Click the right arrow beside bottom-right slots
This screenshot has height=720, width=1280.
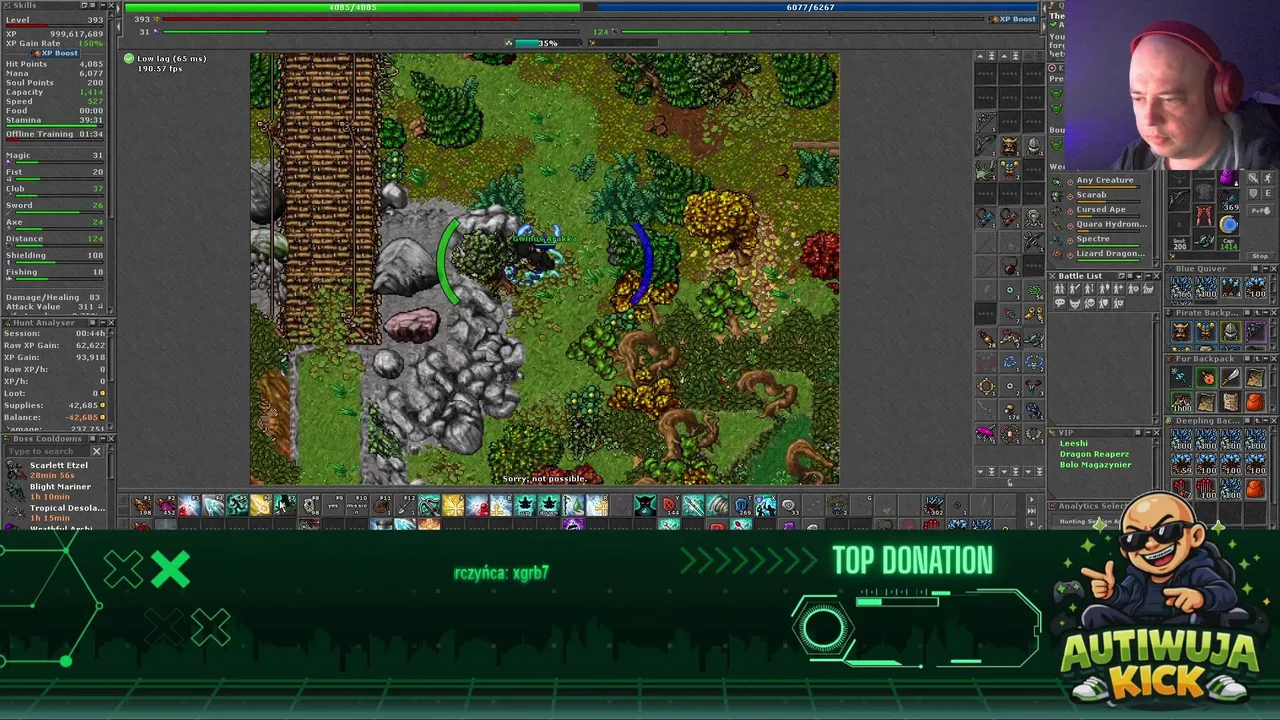tap(1032, 499)
